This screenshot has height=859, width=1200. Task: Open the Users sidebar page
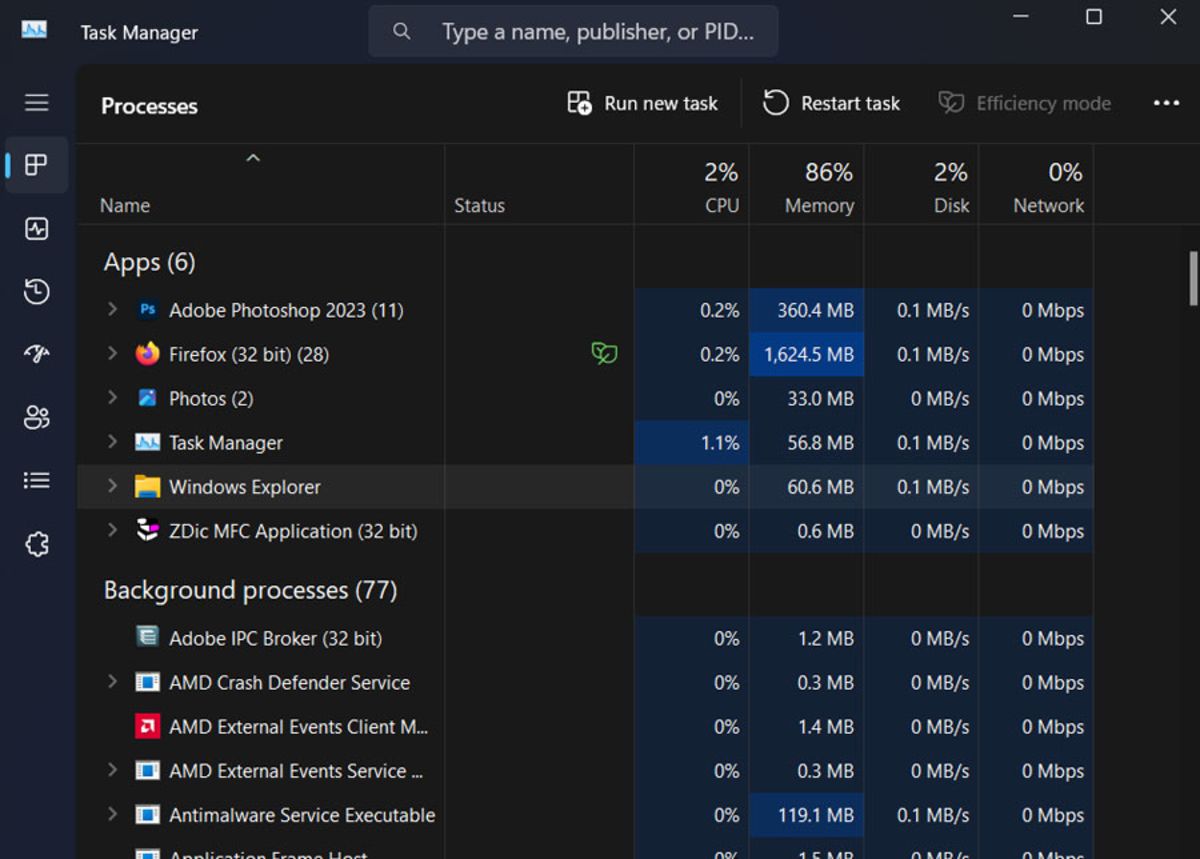click(37, 418)
